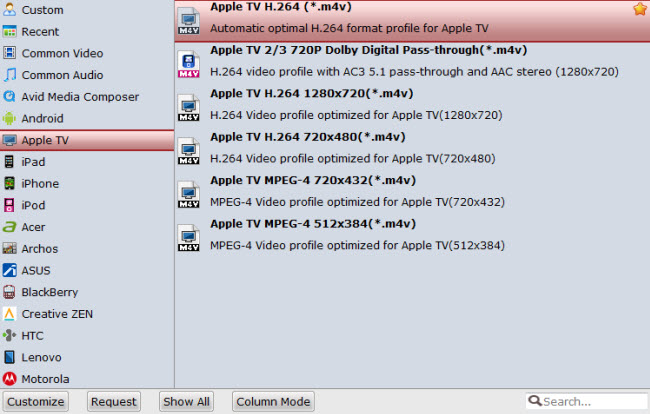
Task: Select Apple TV H.264 720x480 profile
Action: pos(412,148)
